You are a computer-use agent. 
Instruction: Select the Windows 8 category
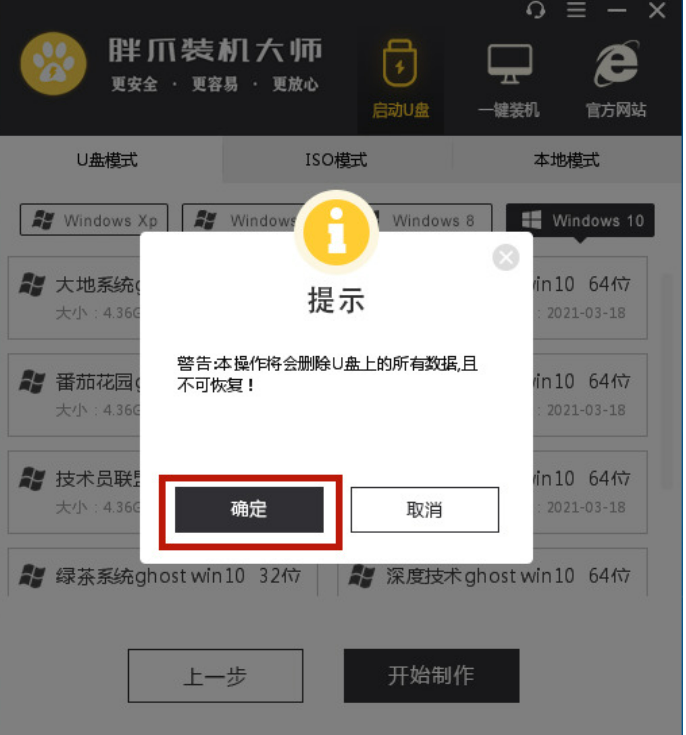433,219
